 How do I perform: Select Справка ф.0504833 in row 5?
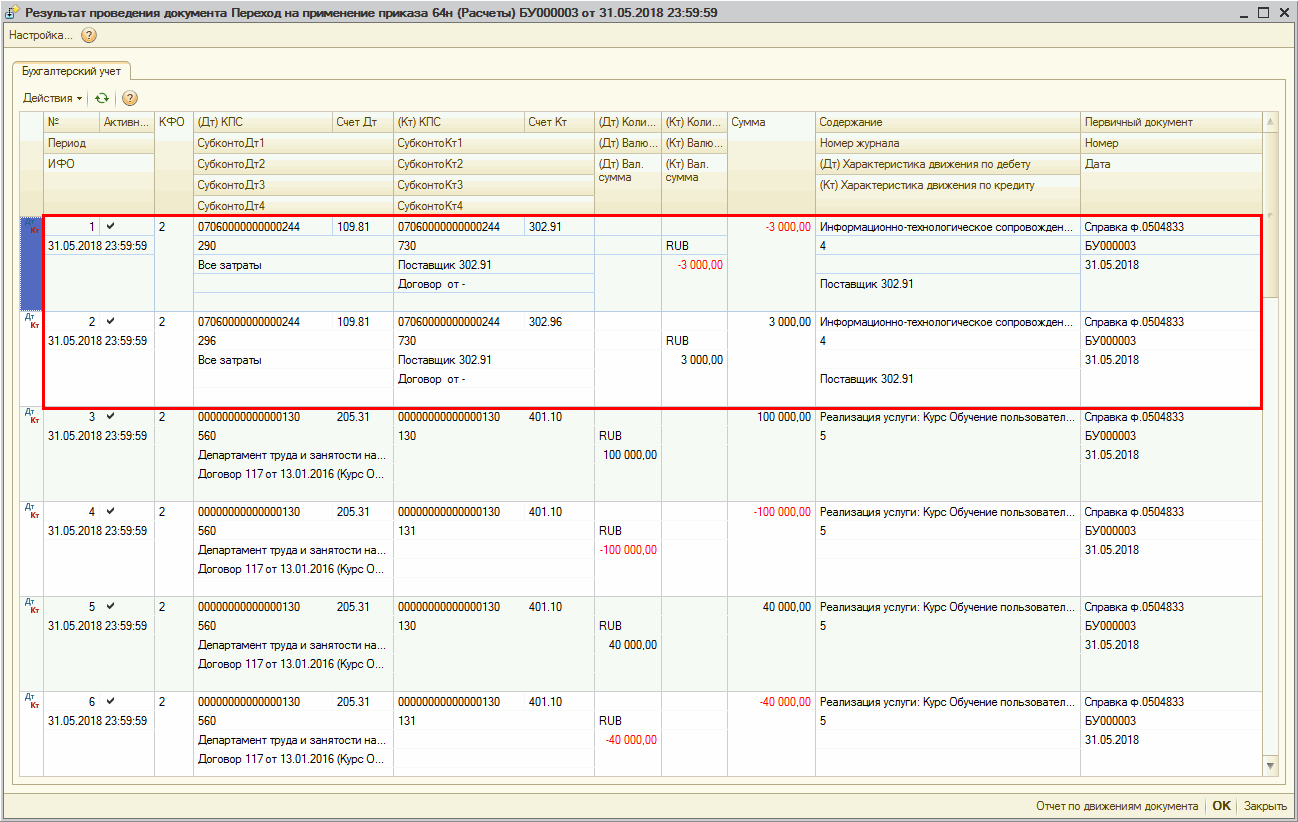[x=1171, y=607]
